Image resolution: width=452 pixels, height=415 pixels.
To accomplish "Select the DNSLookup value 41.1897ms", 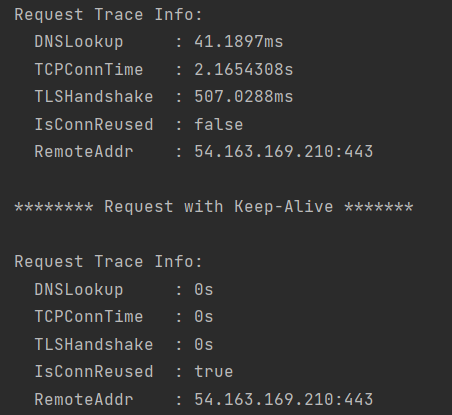I will pos(239,42).
